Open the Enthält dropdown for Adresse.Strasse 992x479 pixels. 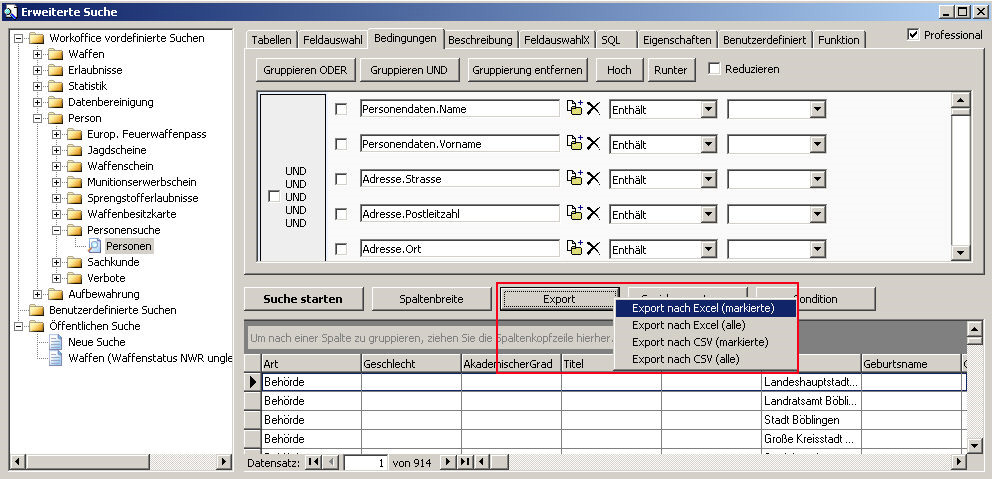click(x=710, y=179)
